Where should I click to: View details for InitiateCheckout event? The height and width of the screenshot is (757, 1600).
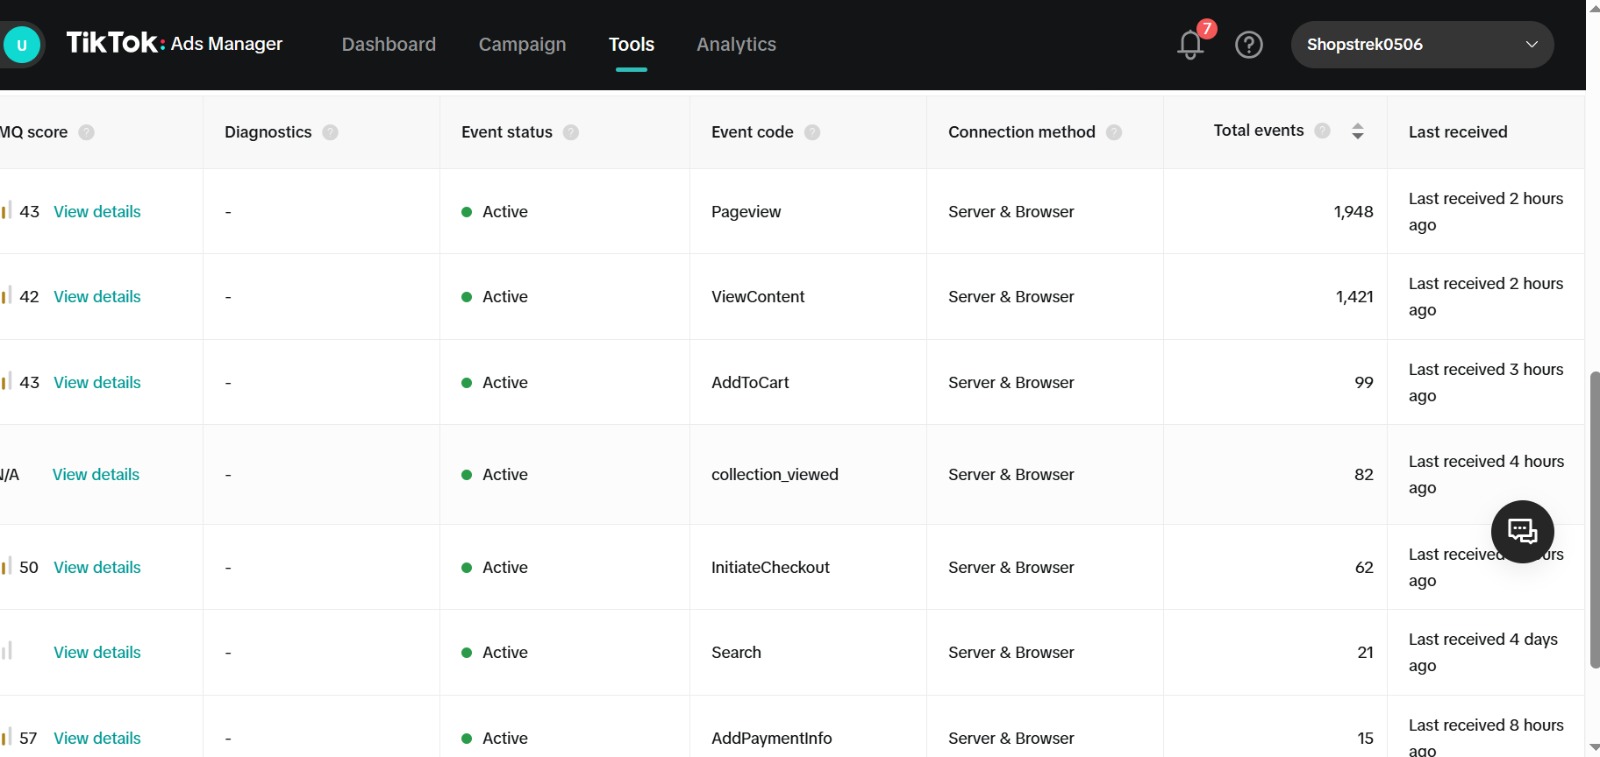pyautogui.click(x=97, y=568)
